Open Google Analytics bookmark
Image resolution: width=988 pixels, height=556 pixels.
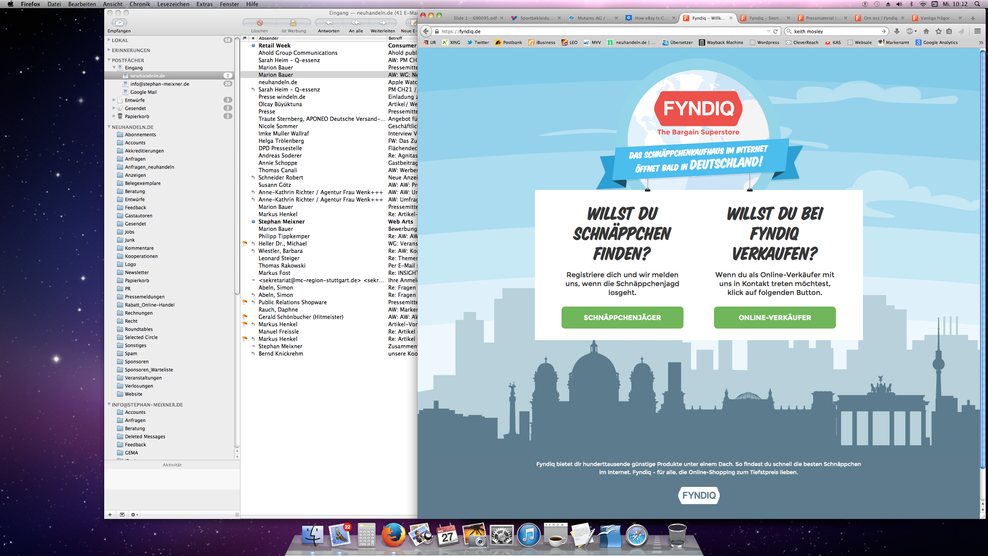(x=936, y=42)
